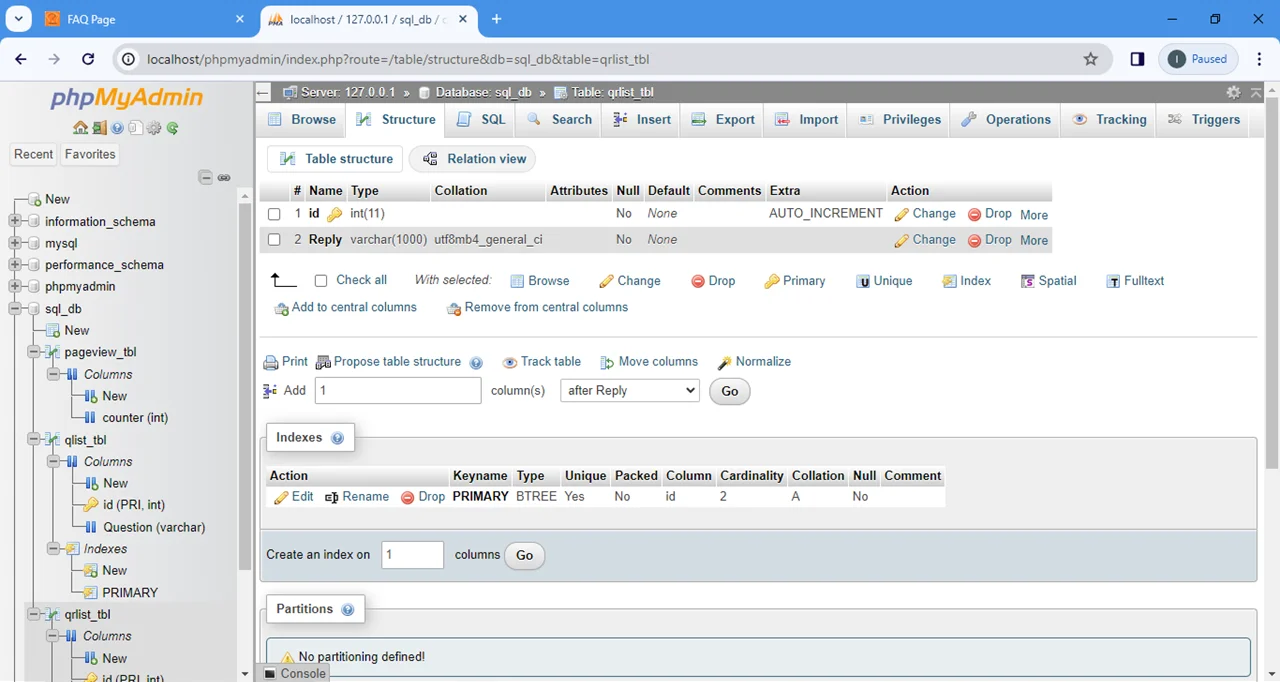Collapse all navigation tree minus icon
Screen dimensions: 1280x682
(205, 178)
